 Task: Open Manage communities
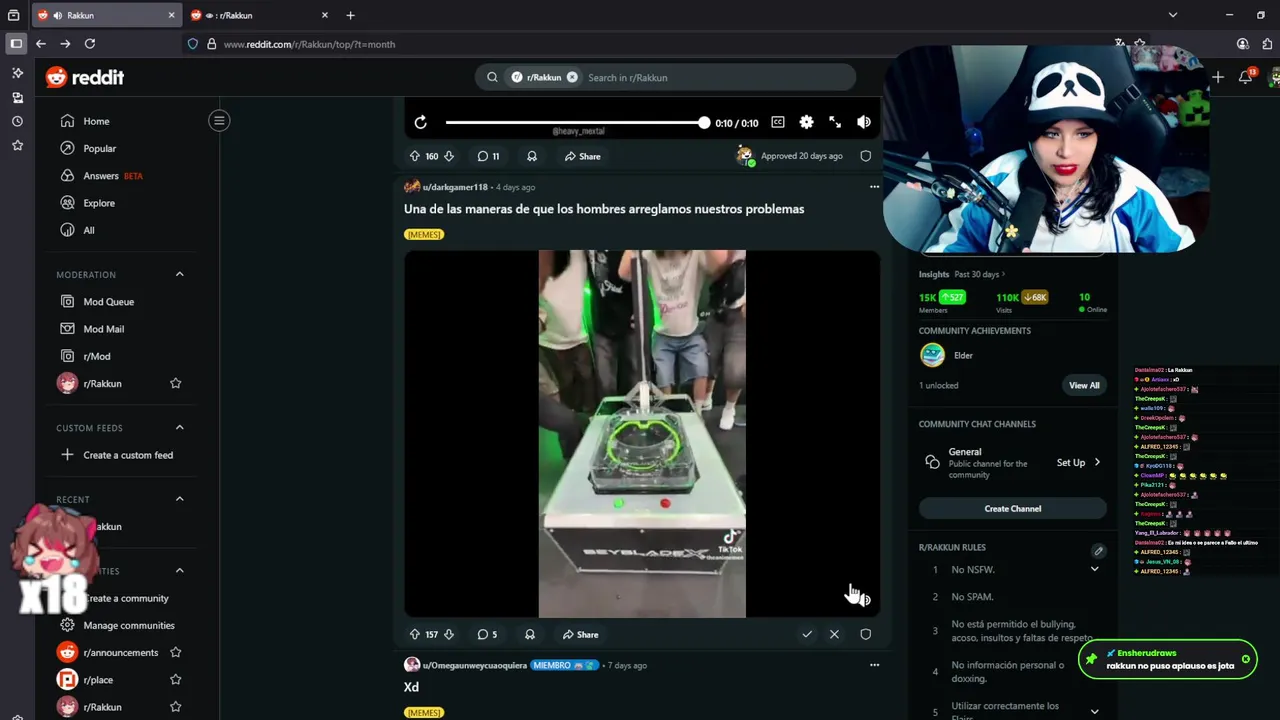point(129,625)
